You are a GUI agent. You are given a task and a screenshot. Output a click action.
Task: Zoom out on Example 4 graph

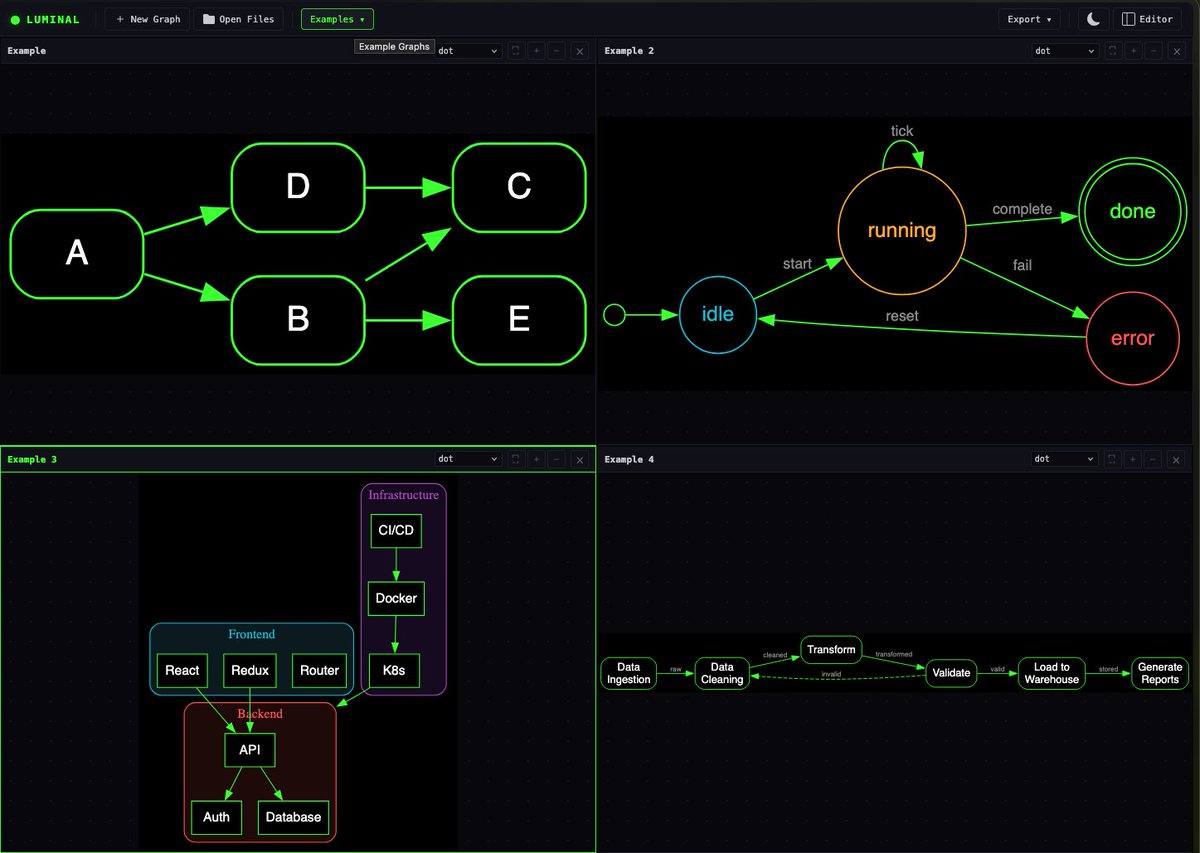pos(1153,459)
